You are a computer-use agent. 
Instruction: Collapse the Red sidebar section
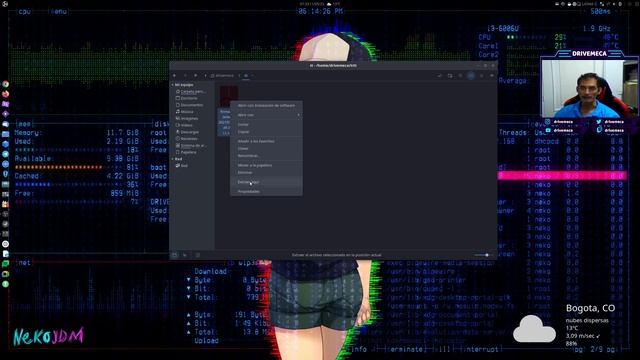(173, 159)
